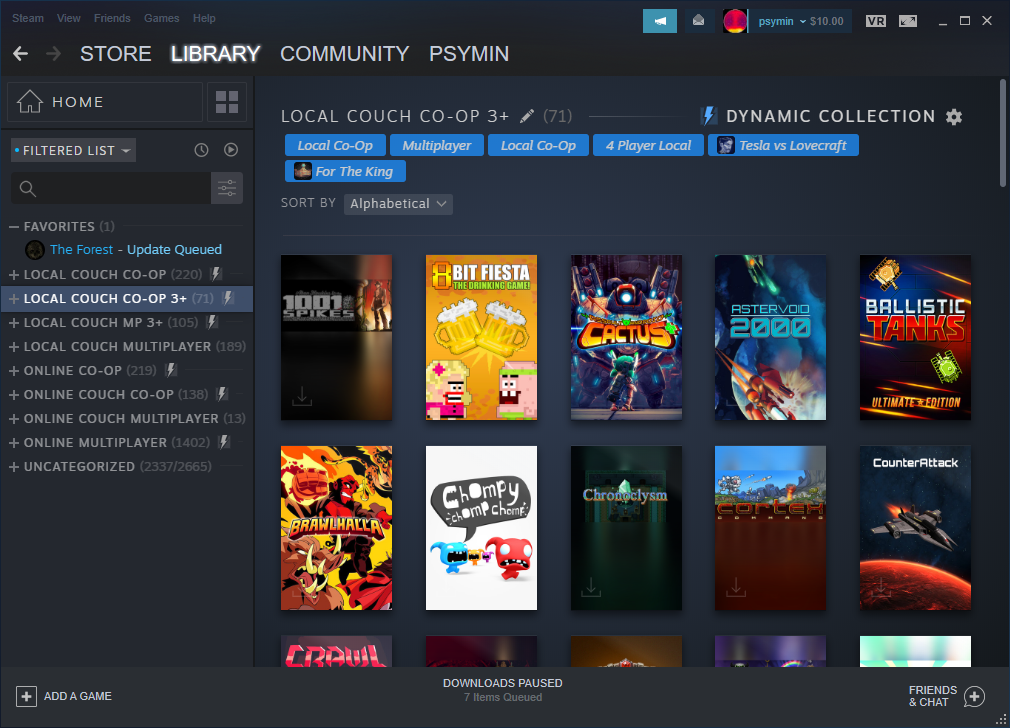This screenshot has width=1010, height=728.
Task: Rename collection with pencil icon
Action: 527,116
